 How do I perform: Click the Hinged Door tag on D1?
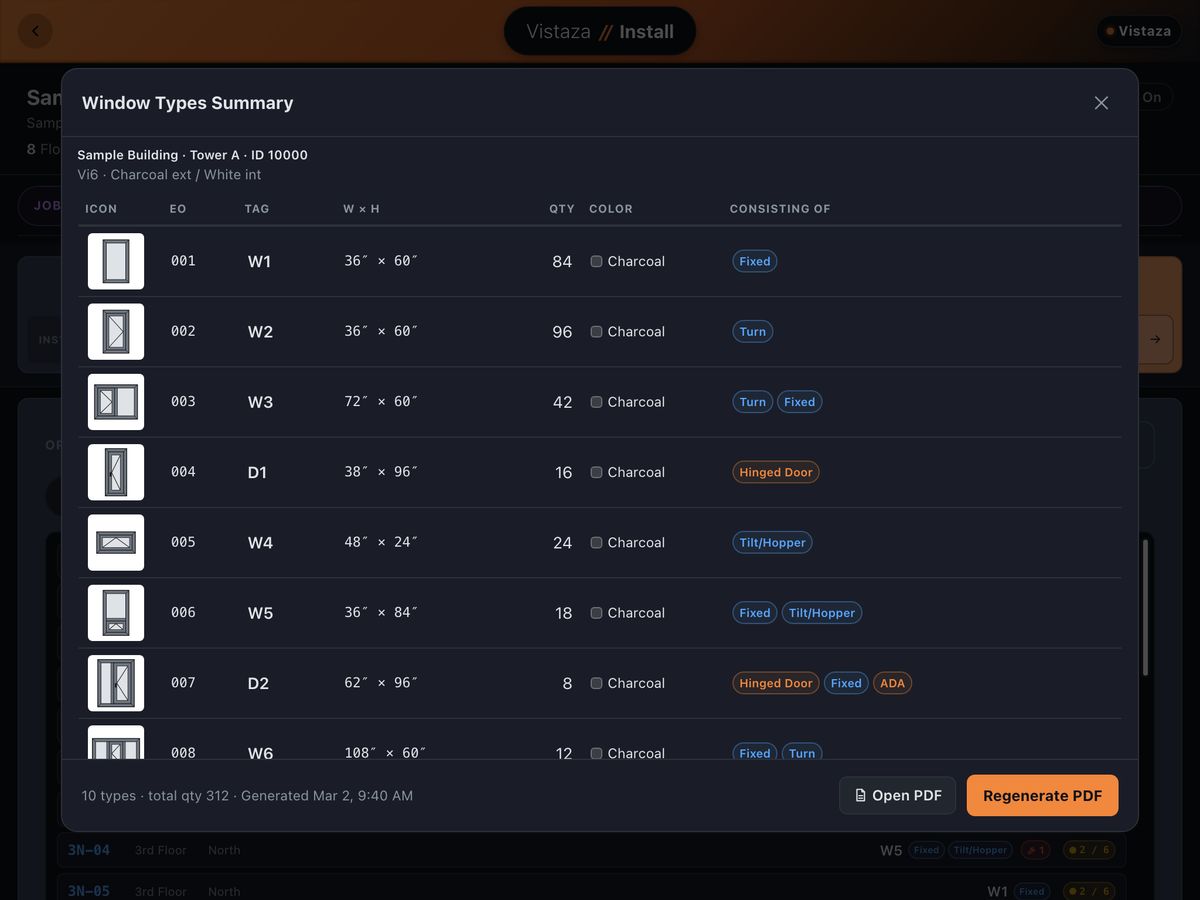(x=776, y=472)
